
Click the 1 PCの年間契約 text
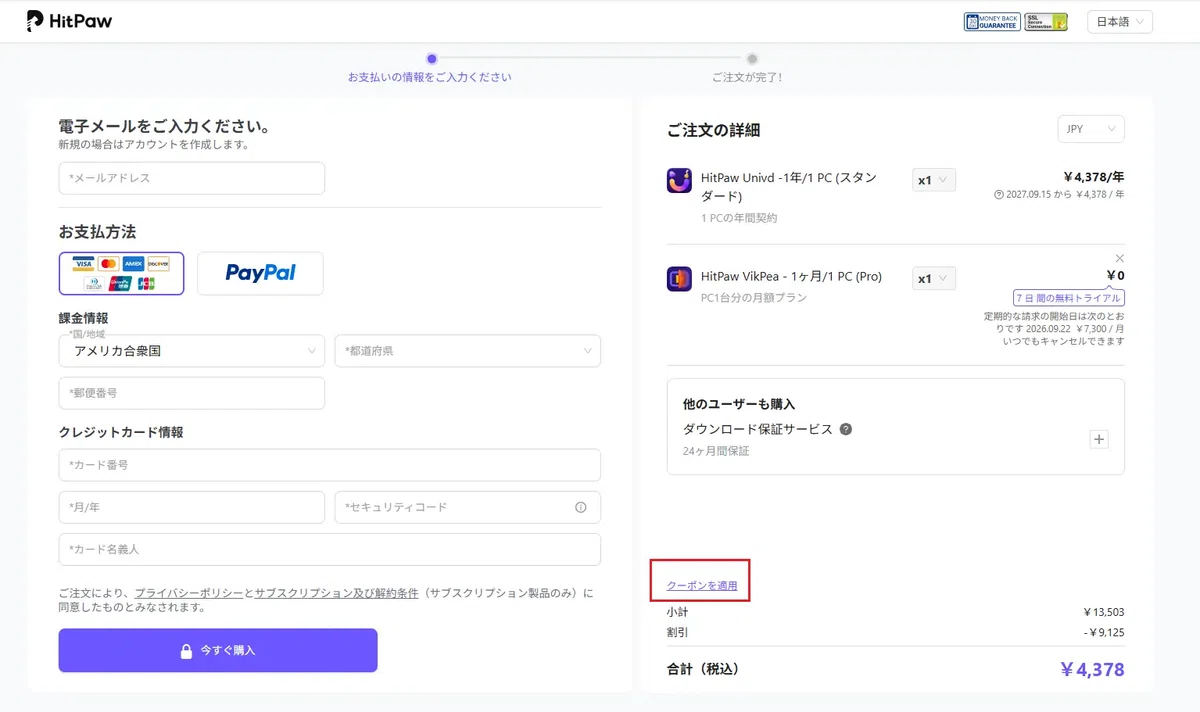(739, 217)
